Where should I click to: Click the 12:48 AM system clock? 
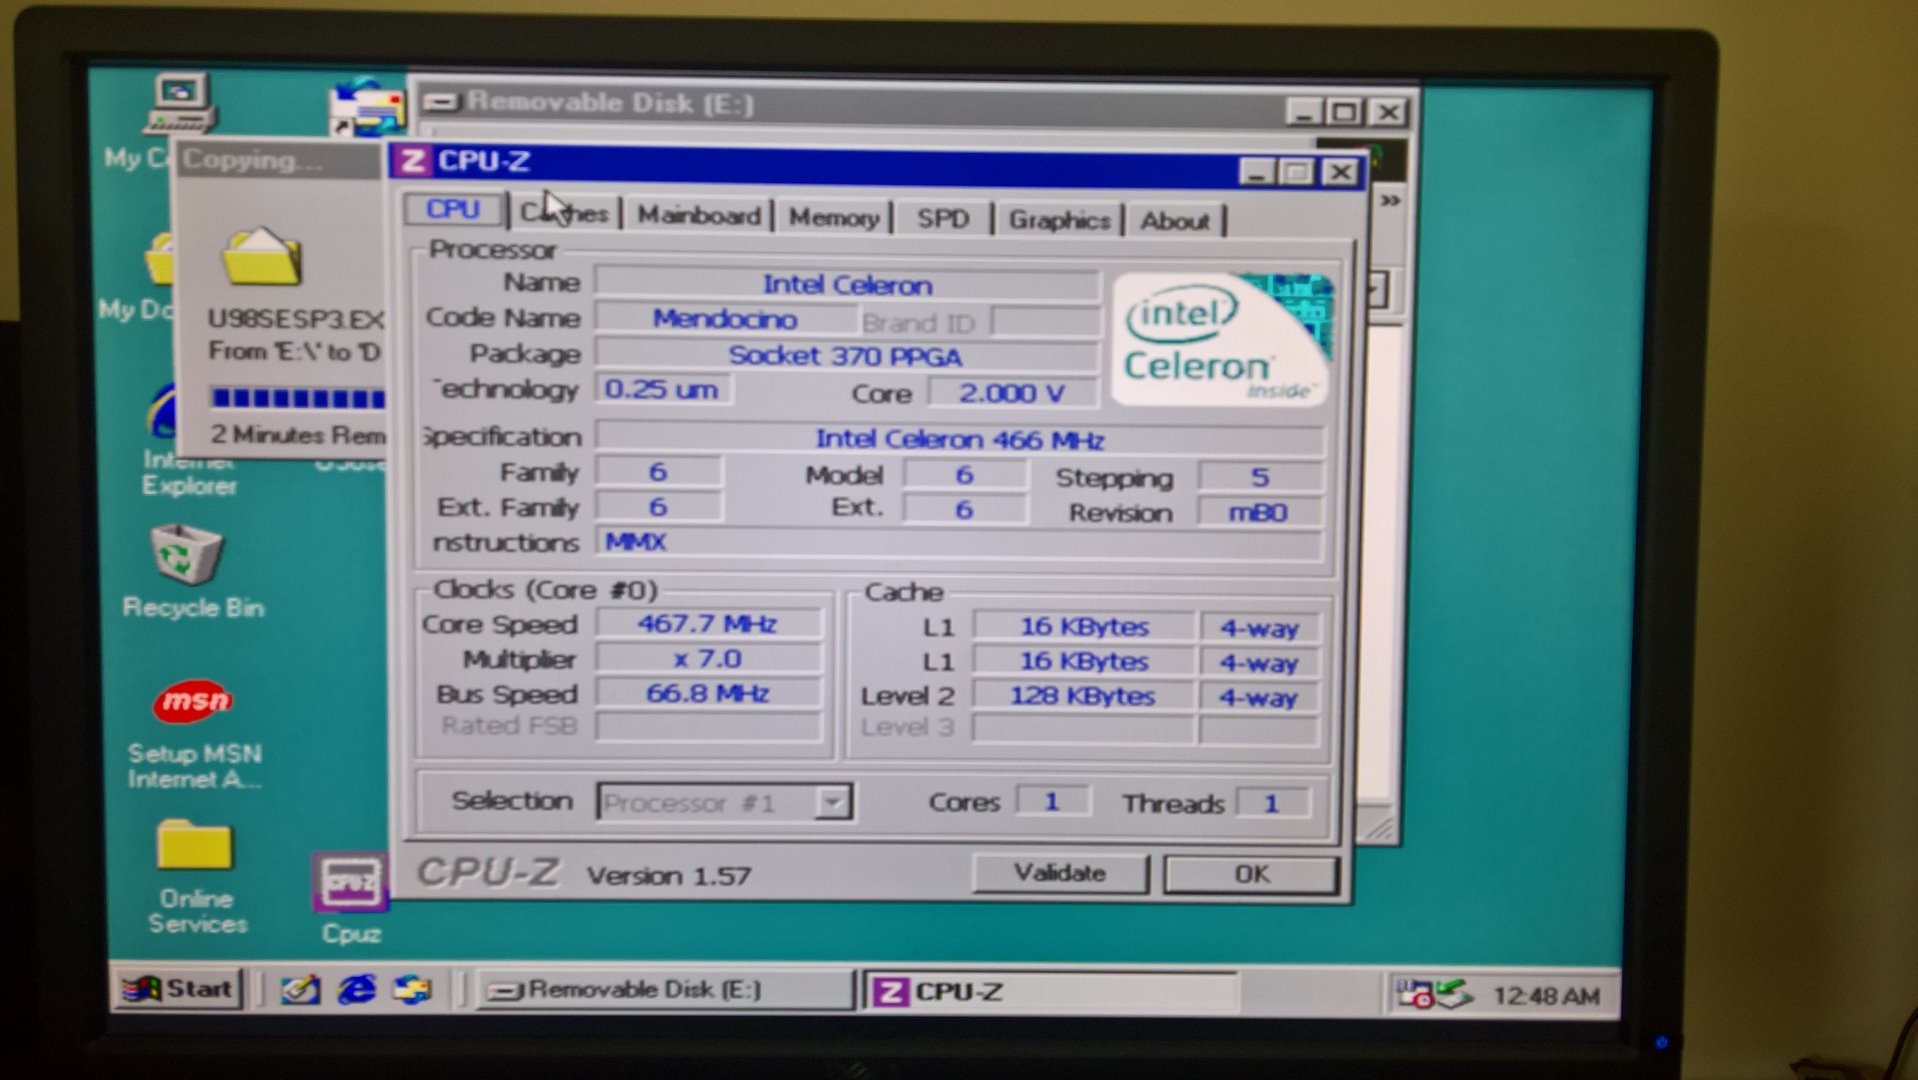coord(1545,996)
